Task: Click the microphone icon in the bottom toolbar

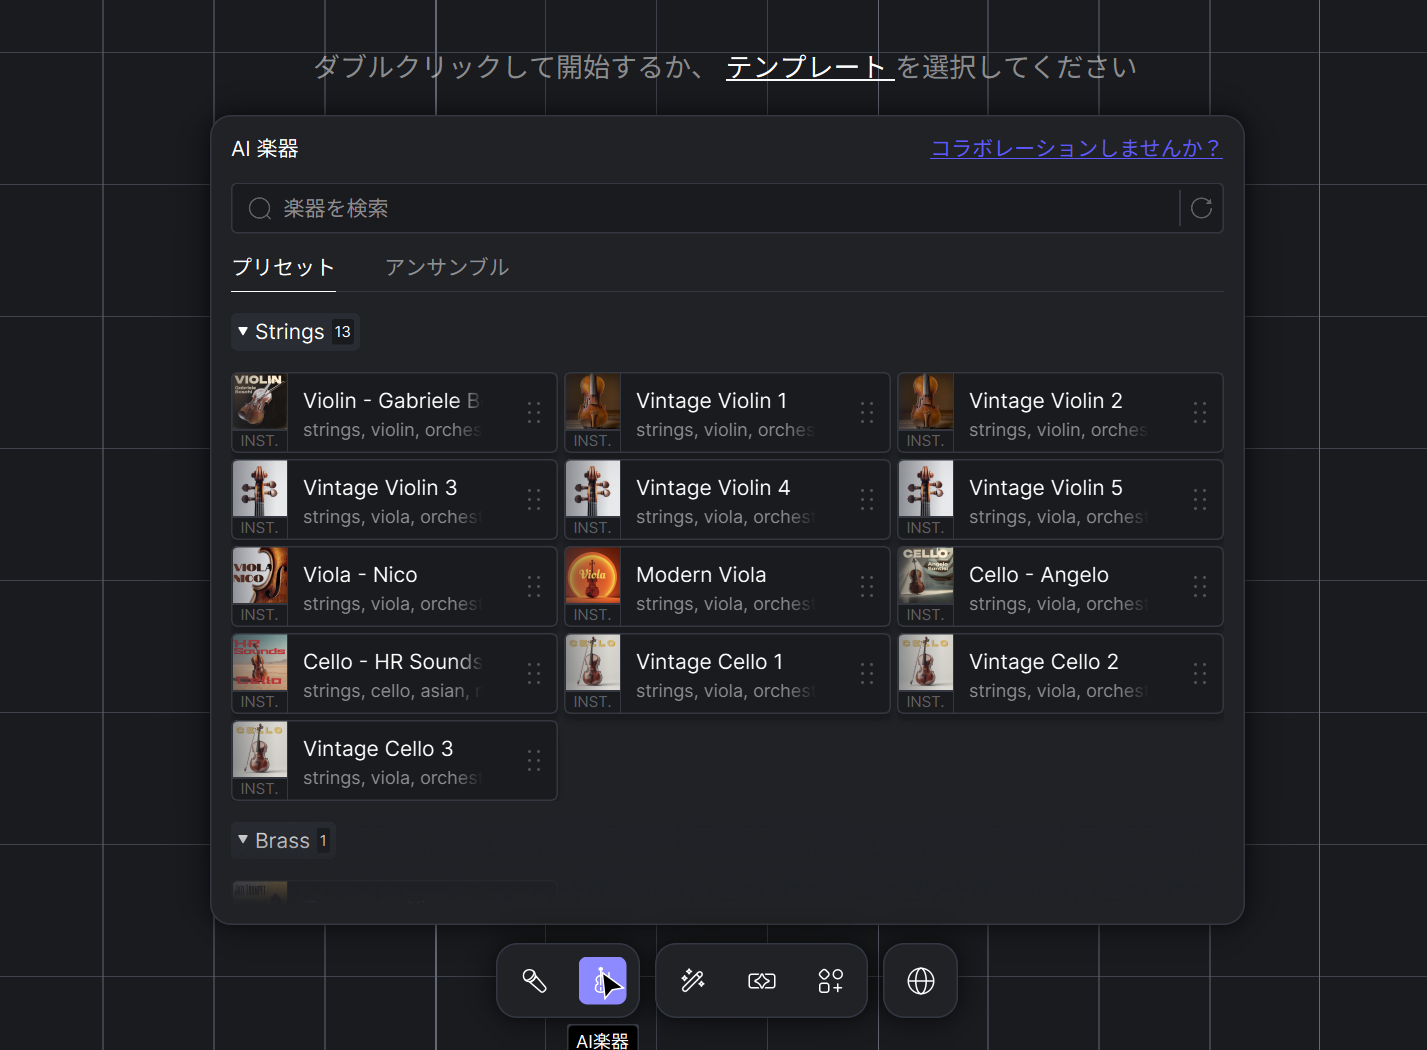Action: point(534,981)
